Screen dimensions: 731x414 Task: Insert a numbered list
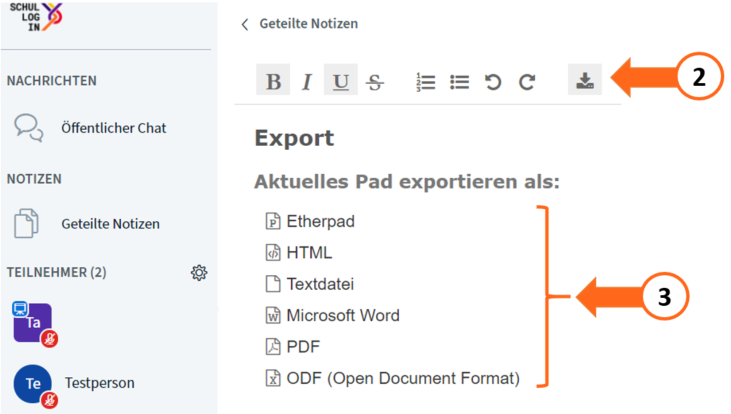(425, 82)
